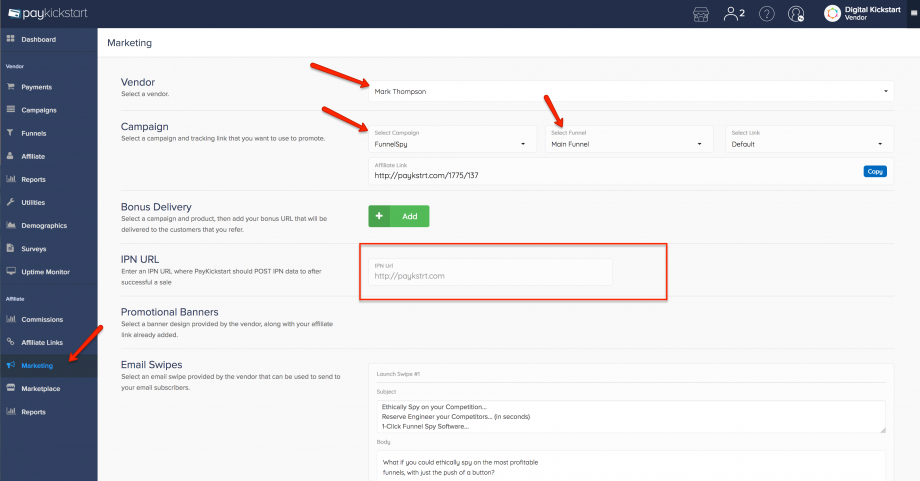
Task: Click the Marketing page title
Action: (x=130, y=43)
